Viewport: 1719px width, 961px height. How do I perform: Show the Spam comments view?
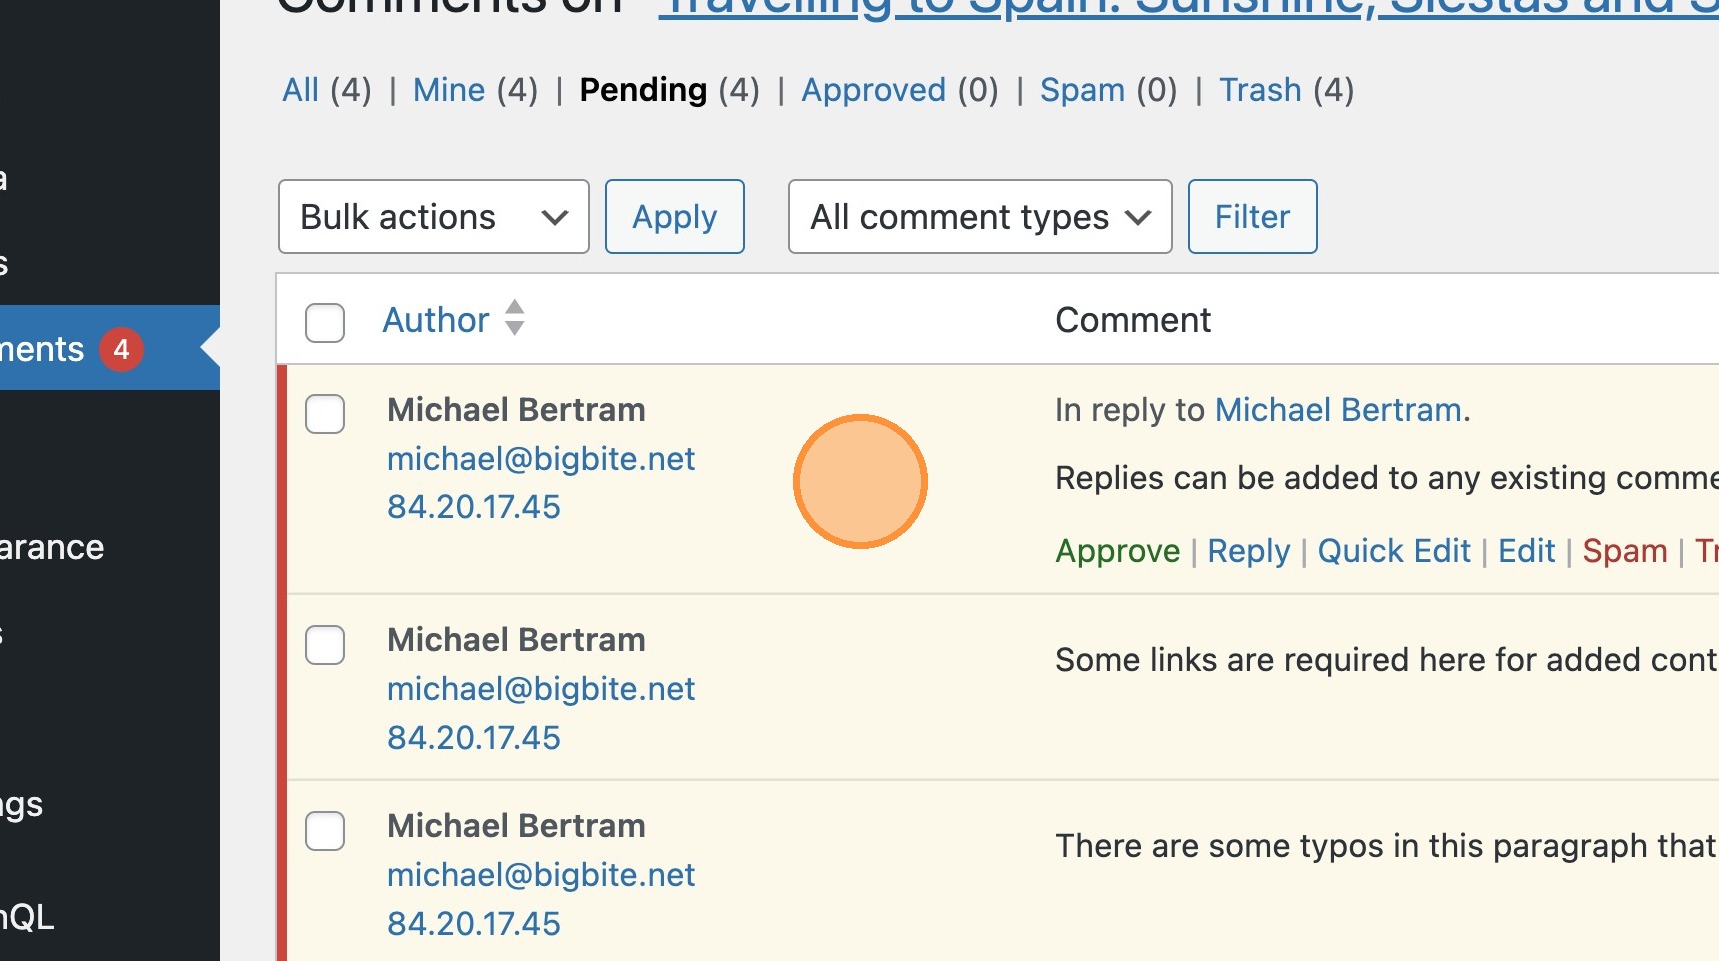pyautogui.click(x=1082, y=90)
